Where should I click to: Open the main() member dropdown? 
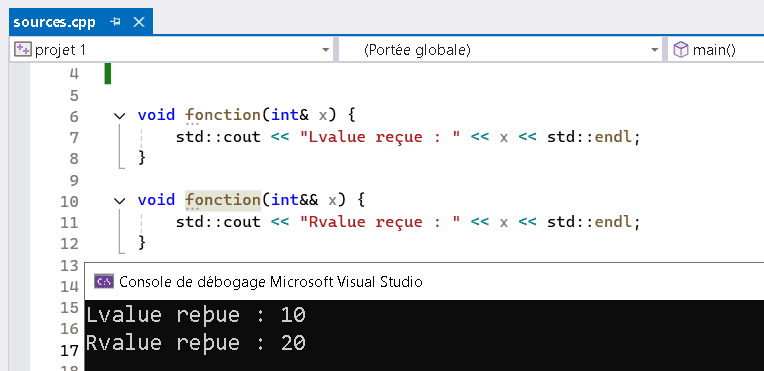click(716, 50)
